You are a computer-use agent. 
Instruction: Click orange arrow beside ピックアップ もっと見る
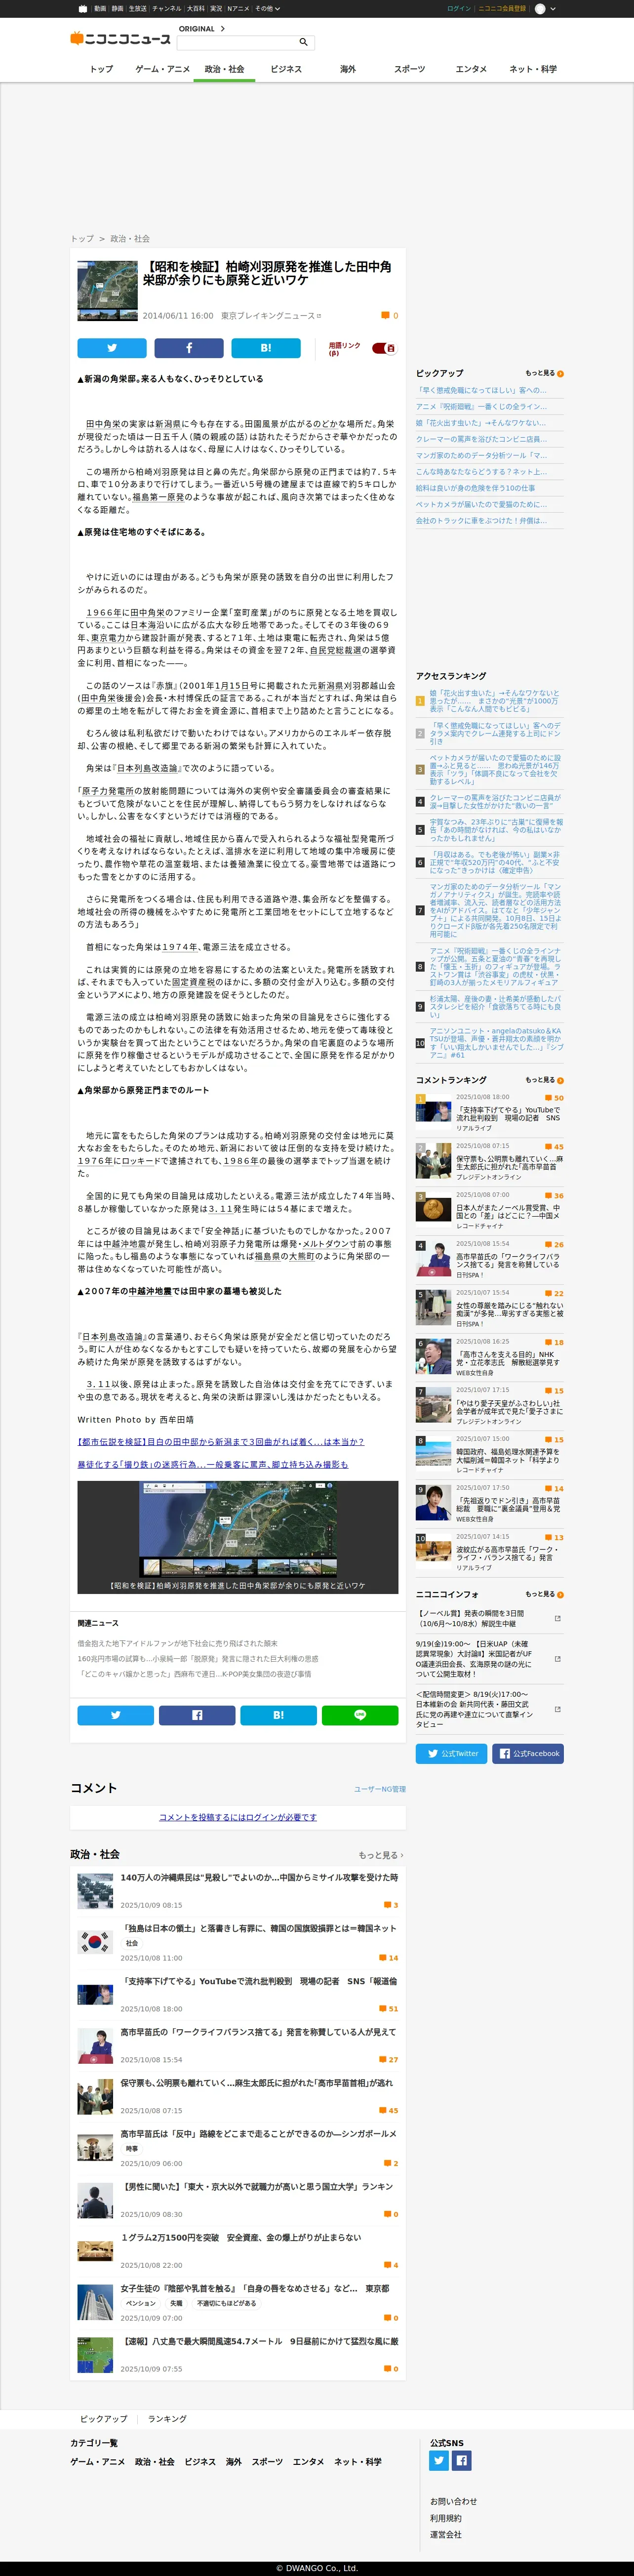coord(560,374)
